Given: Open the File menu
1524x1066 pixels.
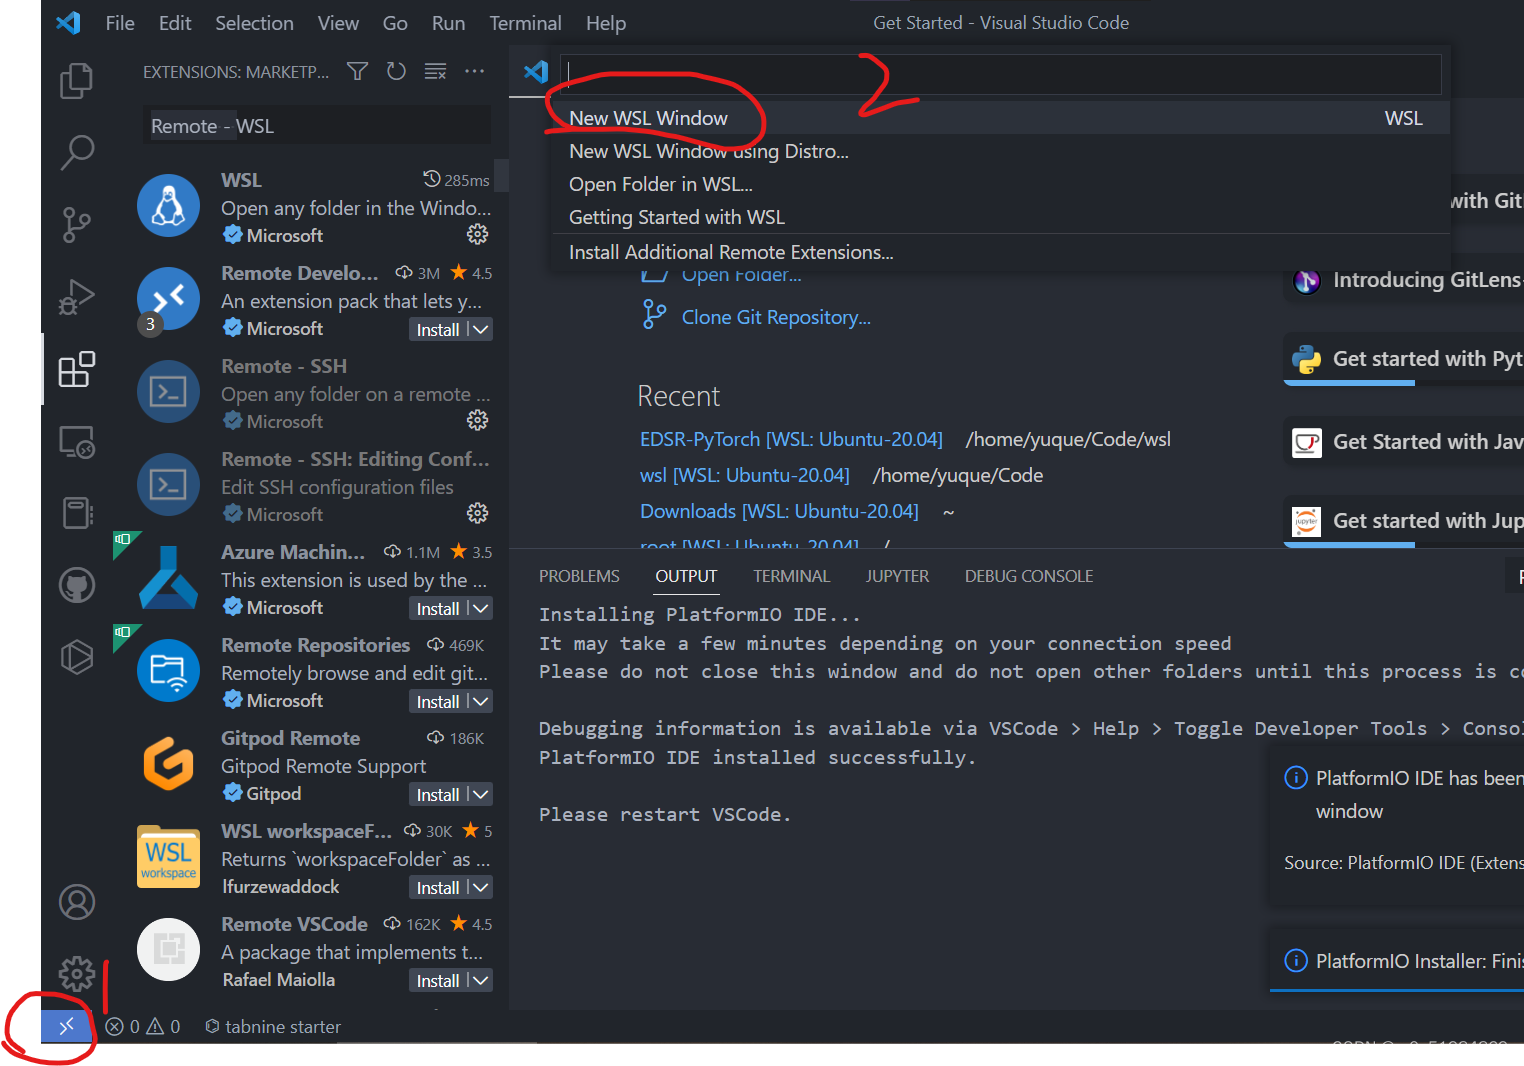Looking at the screenshot, I should [120, 23].
